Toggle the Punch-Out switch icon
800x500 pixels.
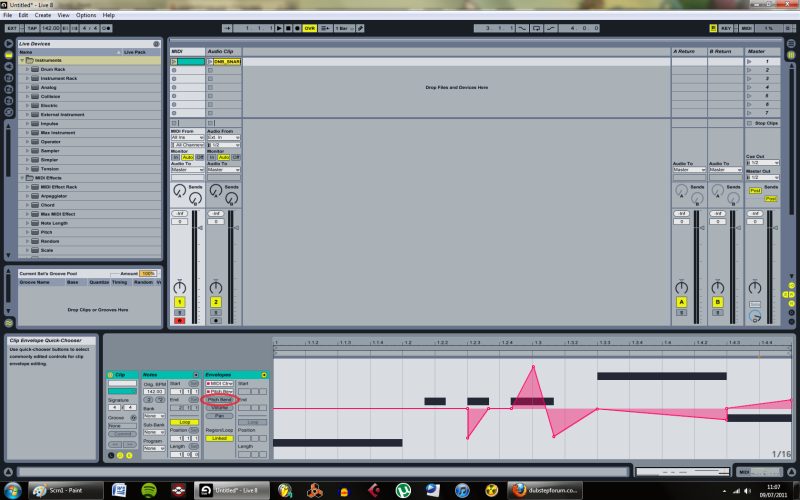coord(551,28)
